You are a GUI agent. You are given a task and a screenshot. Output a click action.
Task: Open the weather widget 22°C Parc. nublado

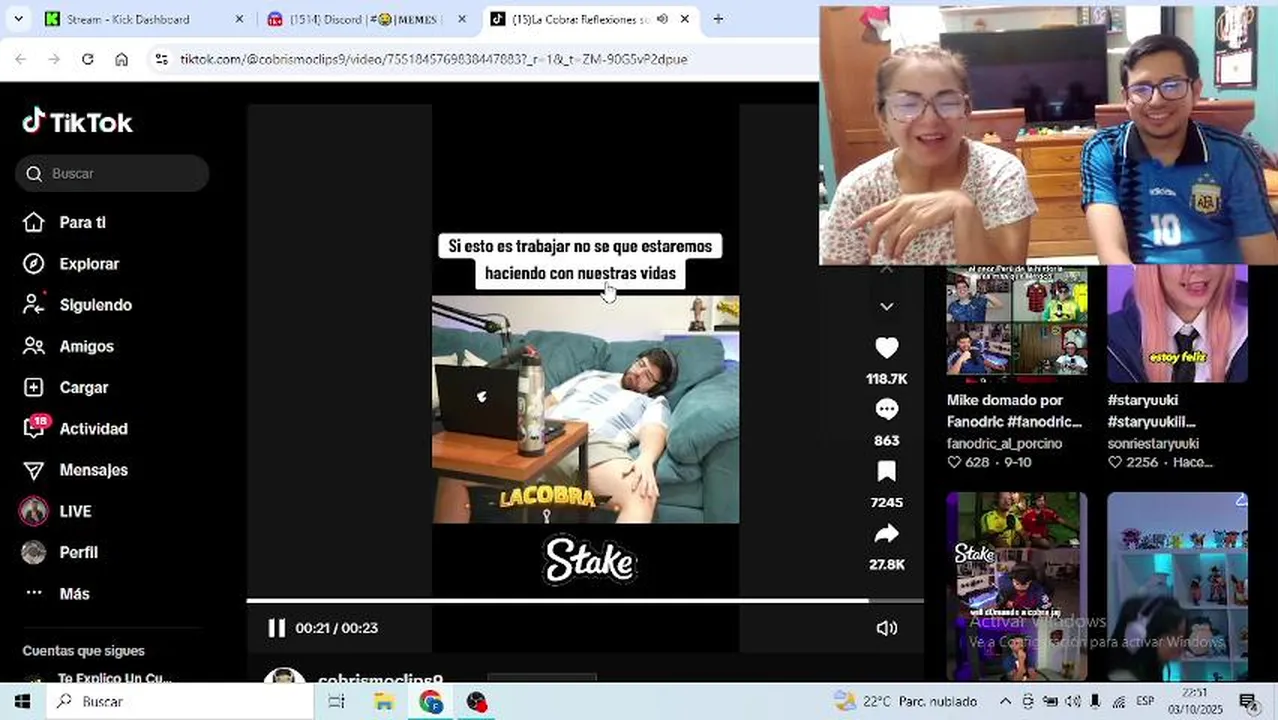[x=905, y=701]
